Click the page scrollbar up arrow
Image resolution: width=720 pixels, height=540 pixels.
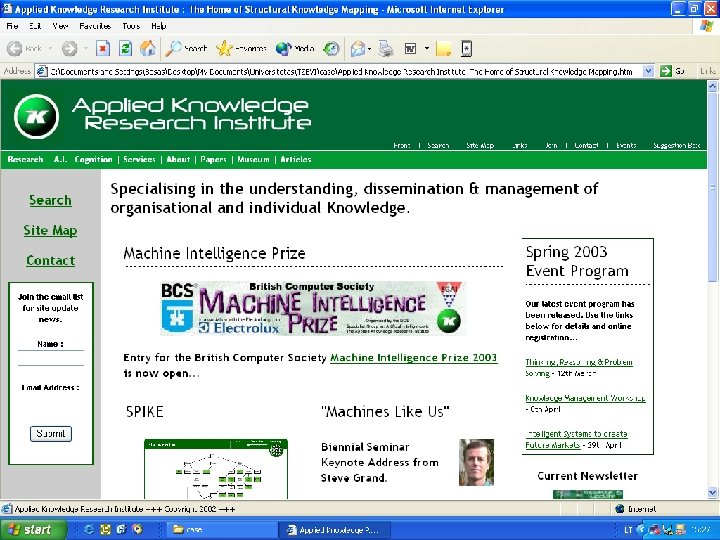[x=712, y=86]
